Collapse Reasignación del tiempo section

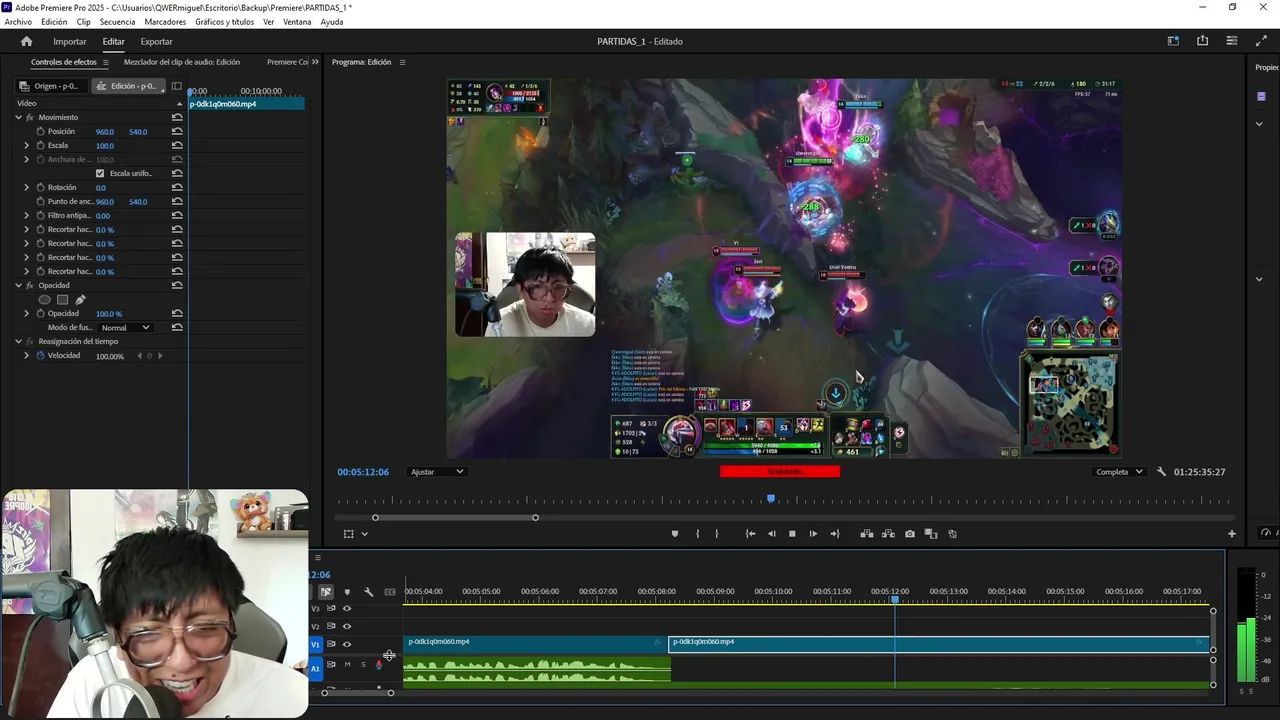pyautogui.click(x=18, y=341)
